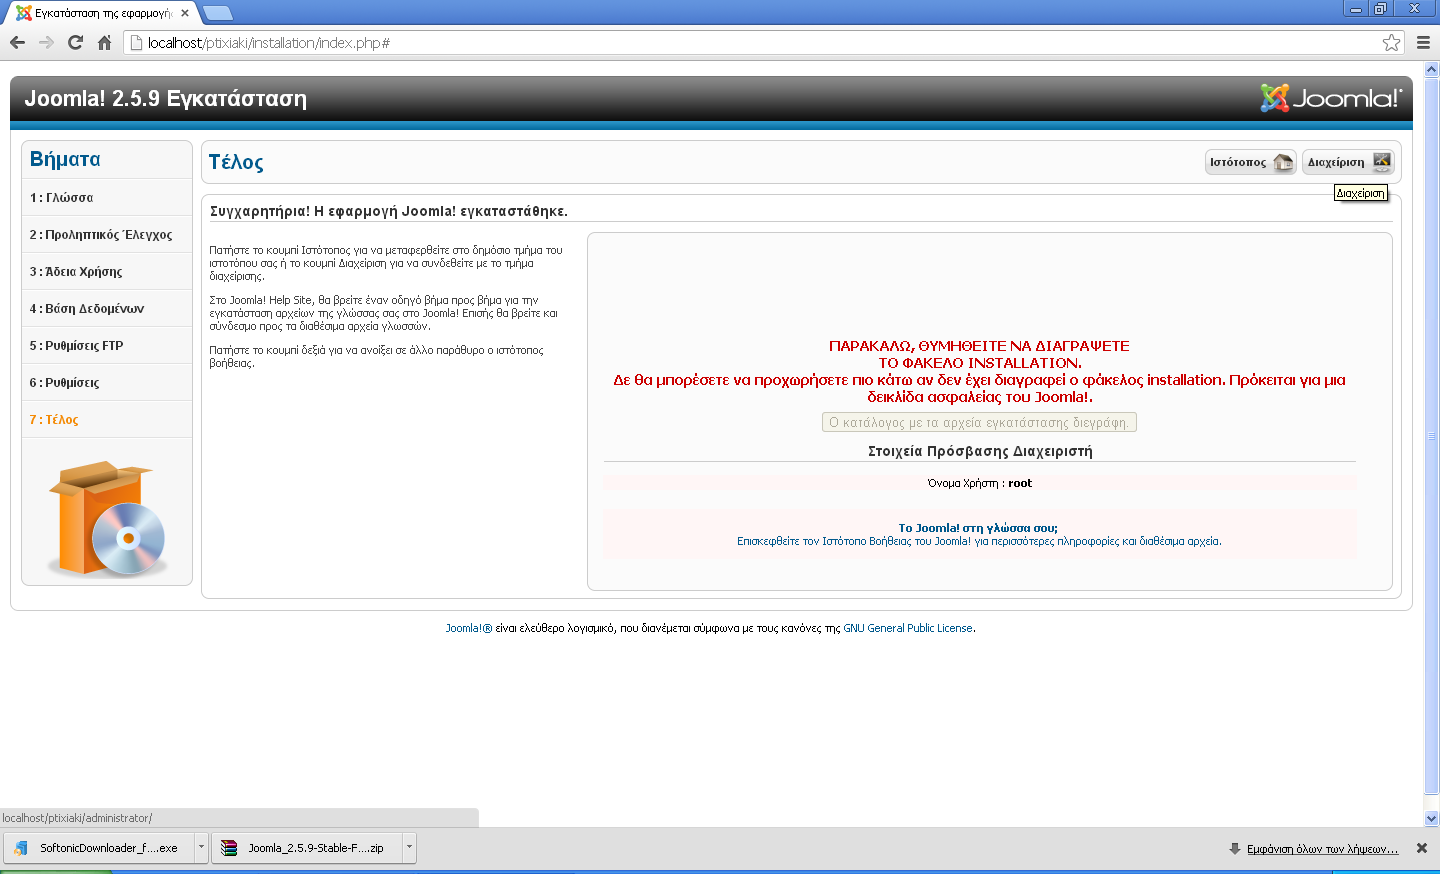
Task: Restore down the browser window
Action: pyautogui.click(x=1381, y=9)
